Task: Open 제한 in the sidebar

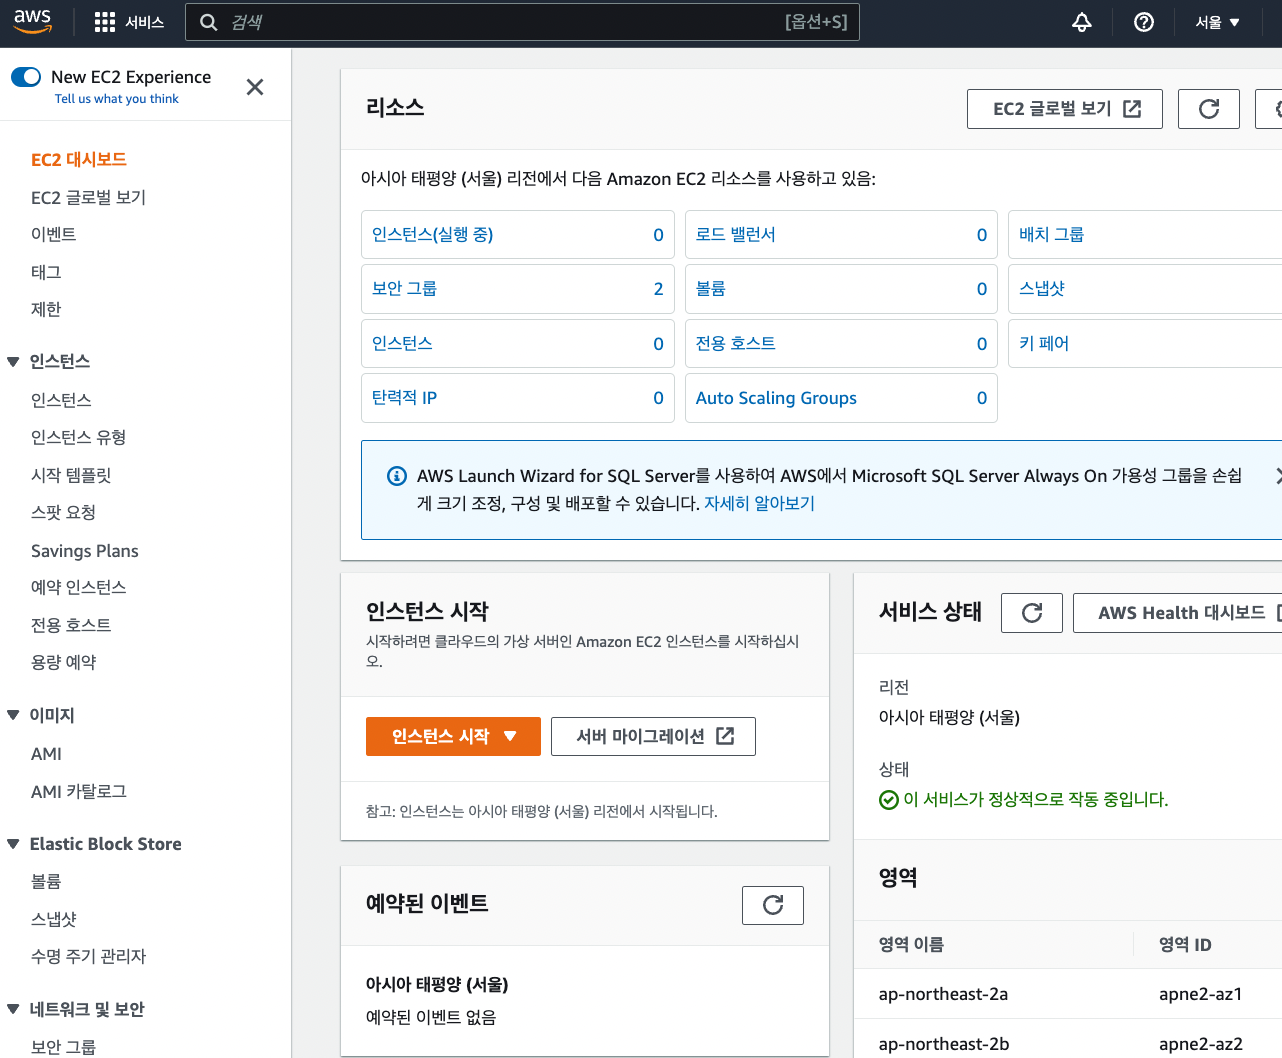Action: [46, 309]
